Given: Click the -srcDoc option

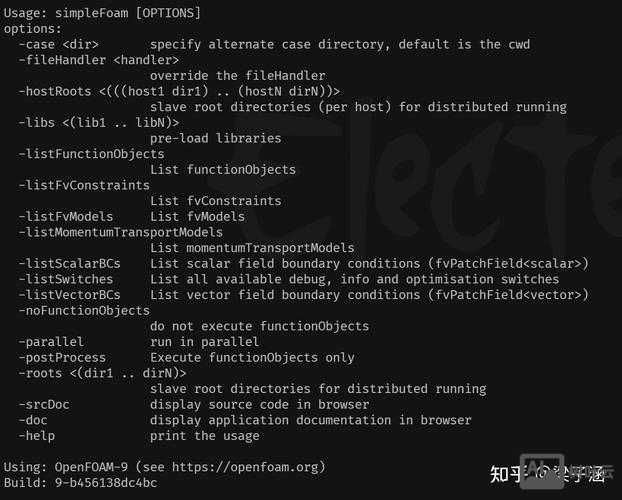Looking at the screenshot, I should [44, 404].
